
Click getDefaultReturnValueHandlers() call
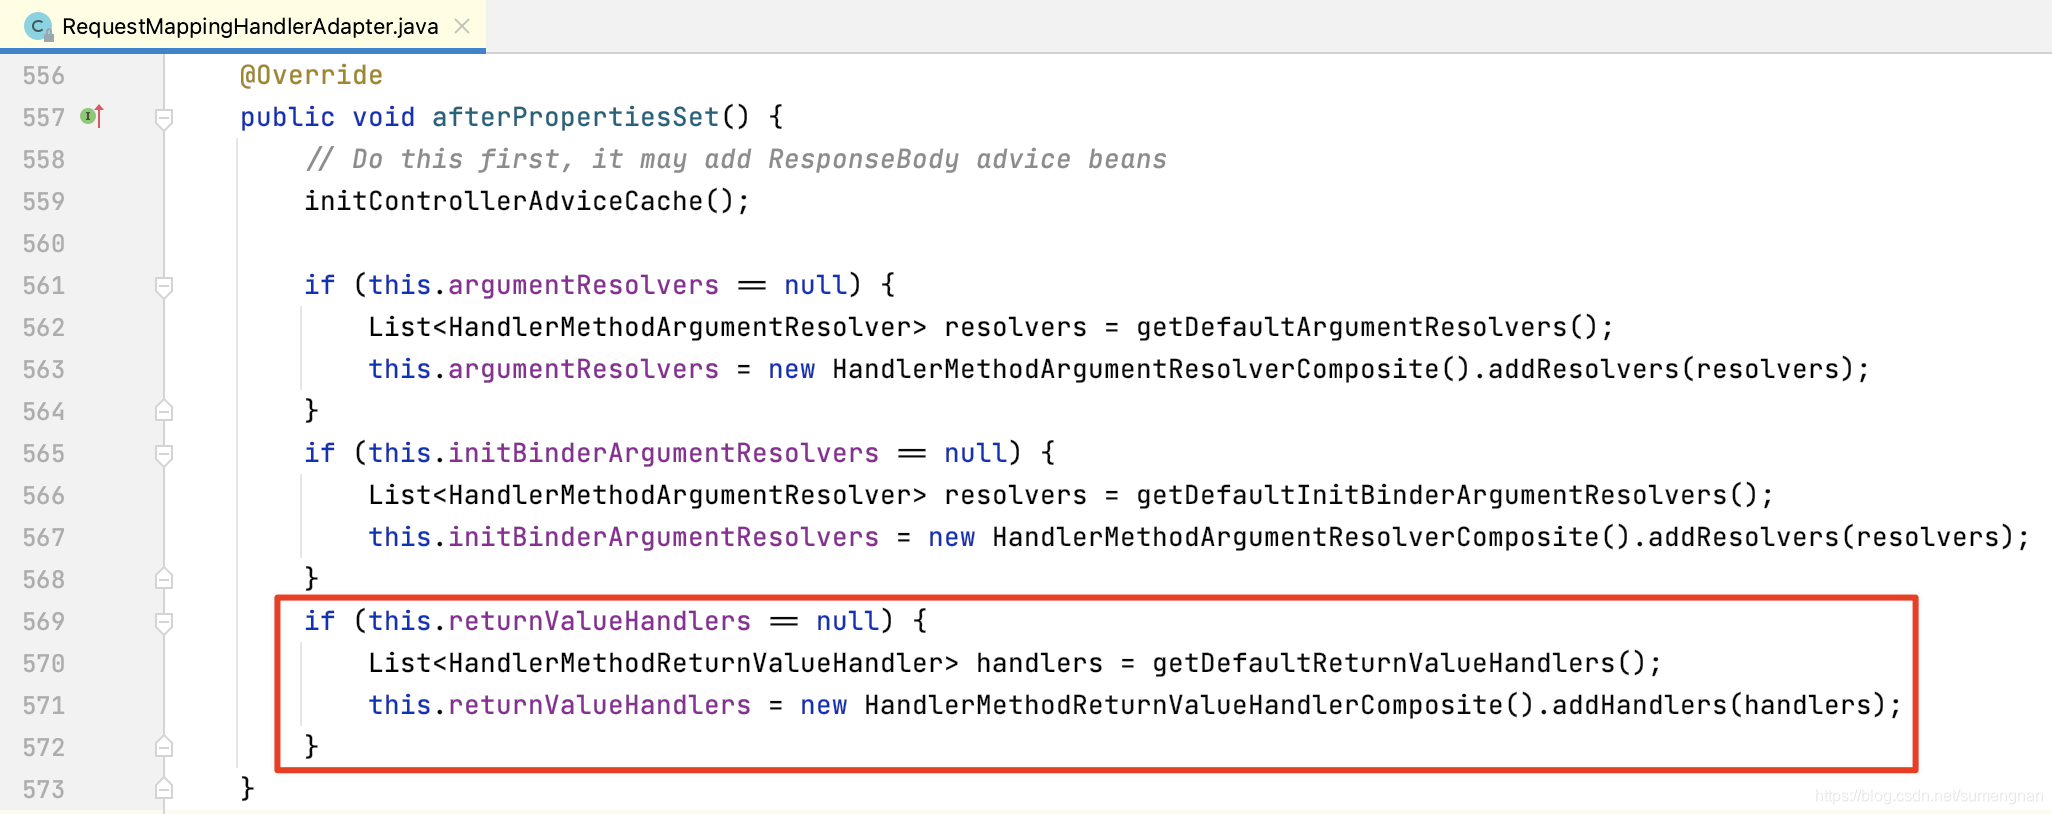[x=1399, y=664]
